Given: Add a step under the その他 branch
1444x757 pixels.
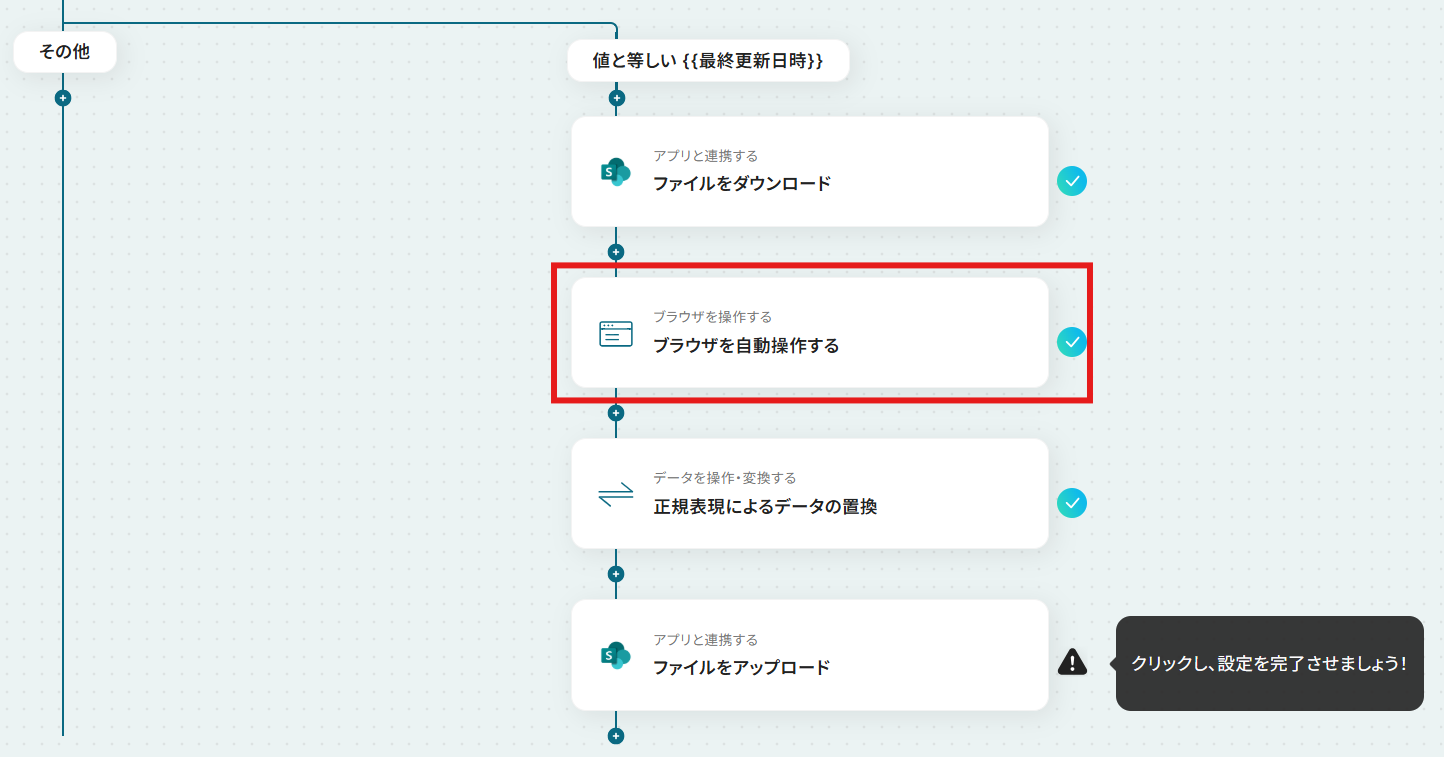Looking at the screenshot, I should pos(63,98).
